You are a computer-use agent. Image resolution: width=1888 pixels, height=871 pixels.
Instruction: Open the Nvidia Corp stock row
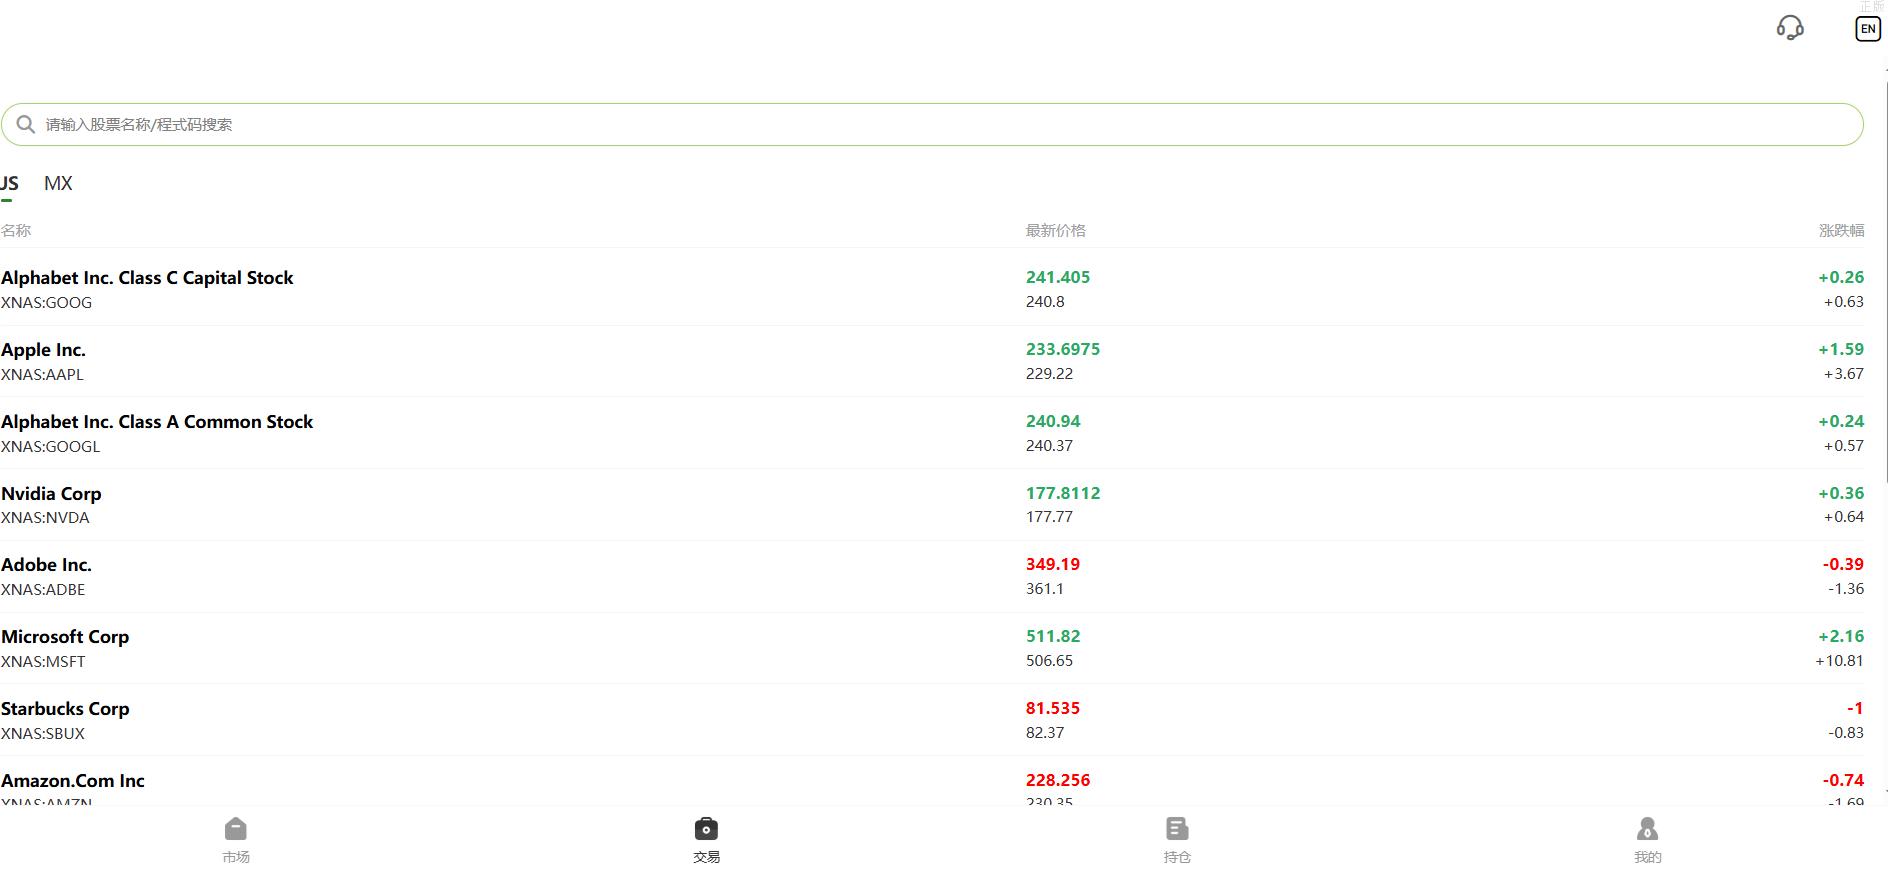pos(51,494)
